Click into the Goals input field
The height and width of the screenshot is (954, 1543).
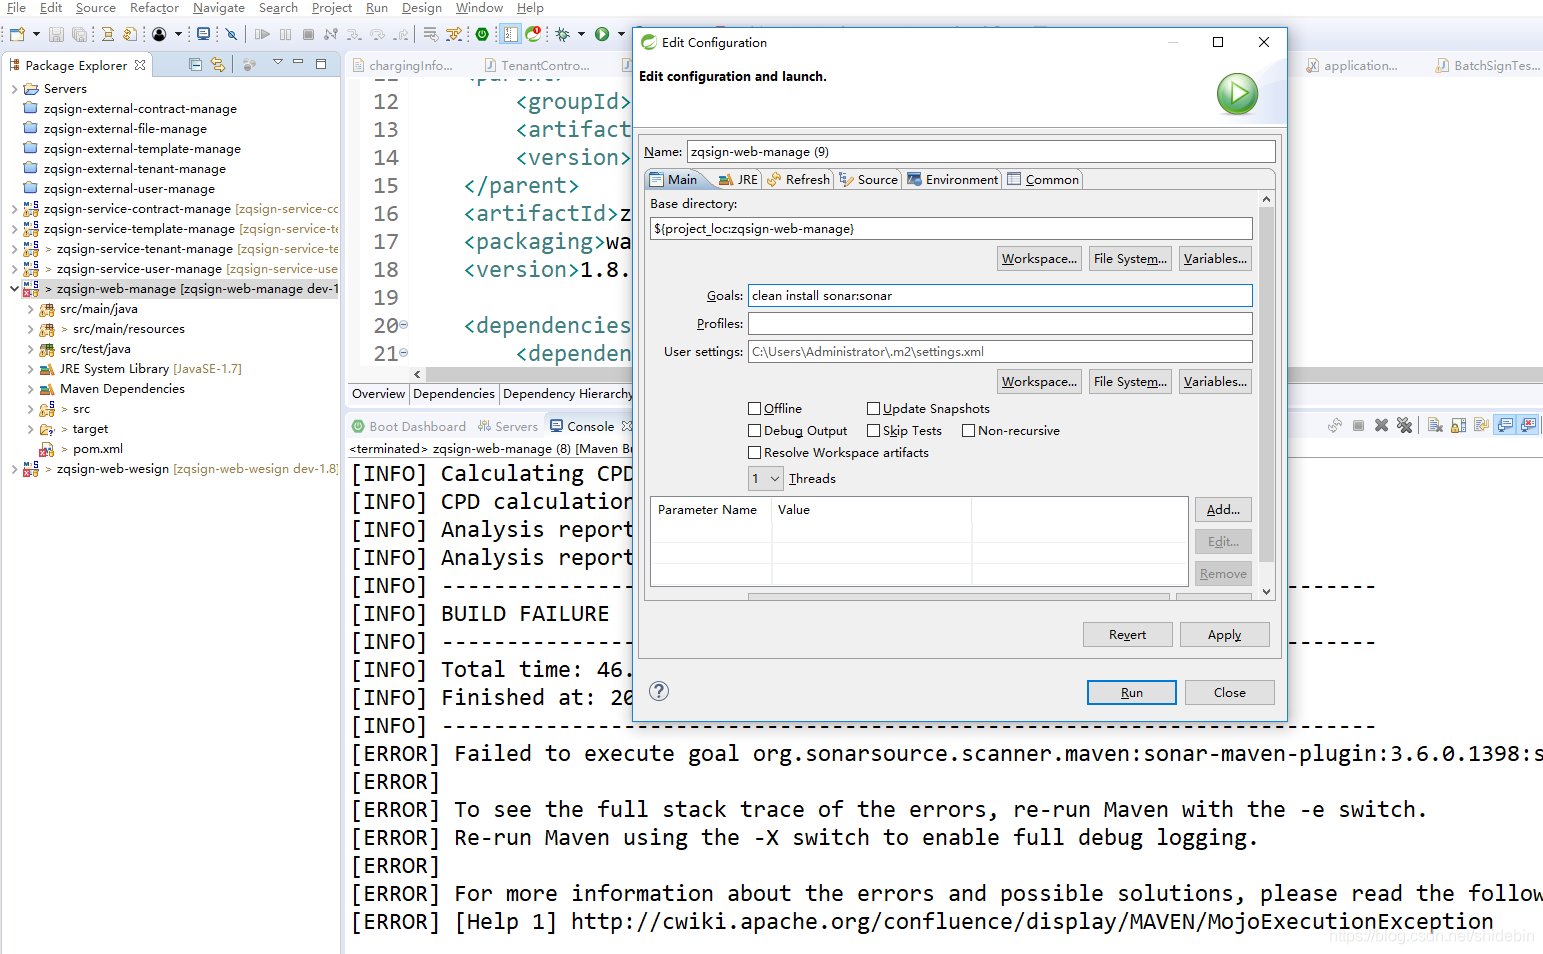pyautogui.click(x=1000, y=295)
